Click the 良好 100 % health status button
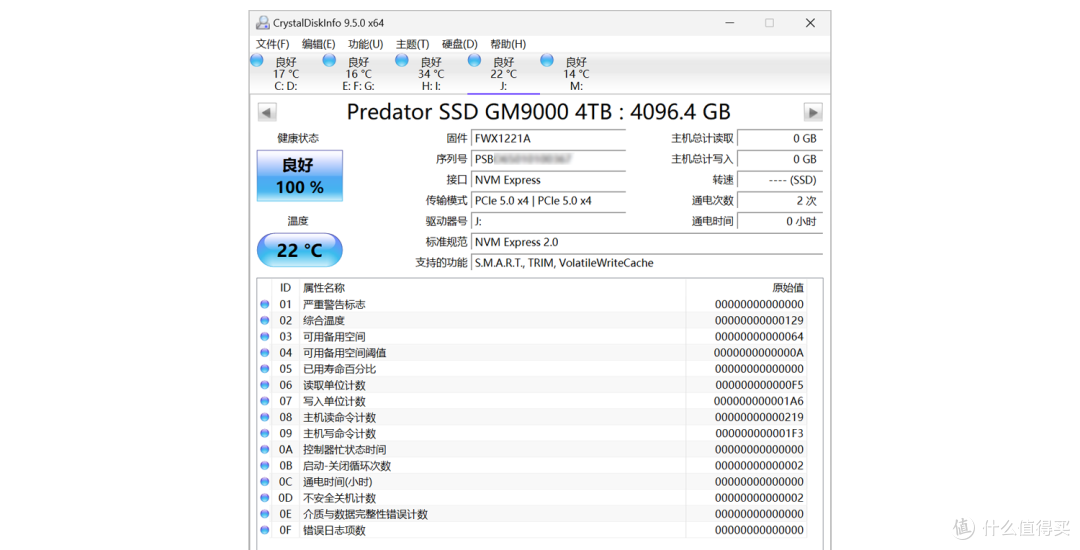 300,176
